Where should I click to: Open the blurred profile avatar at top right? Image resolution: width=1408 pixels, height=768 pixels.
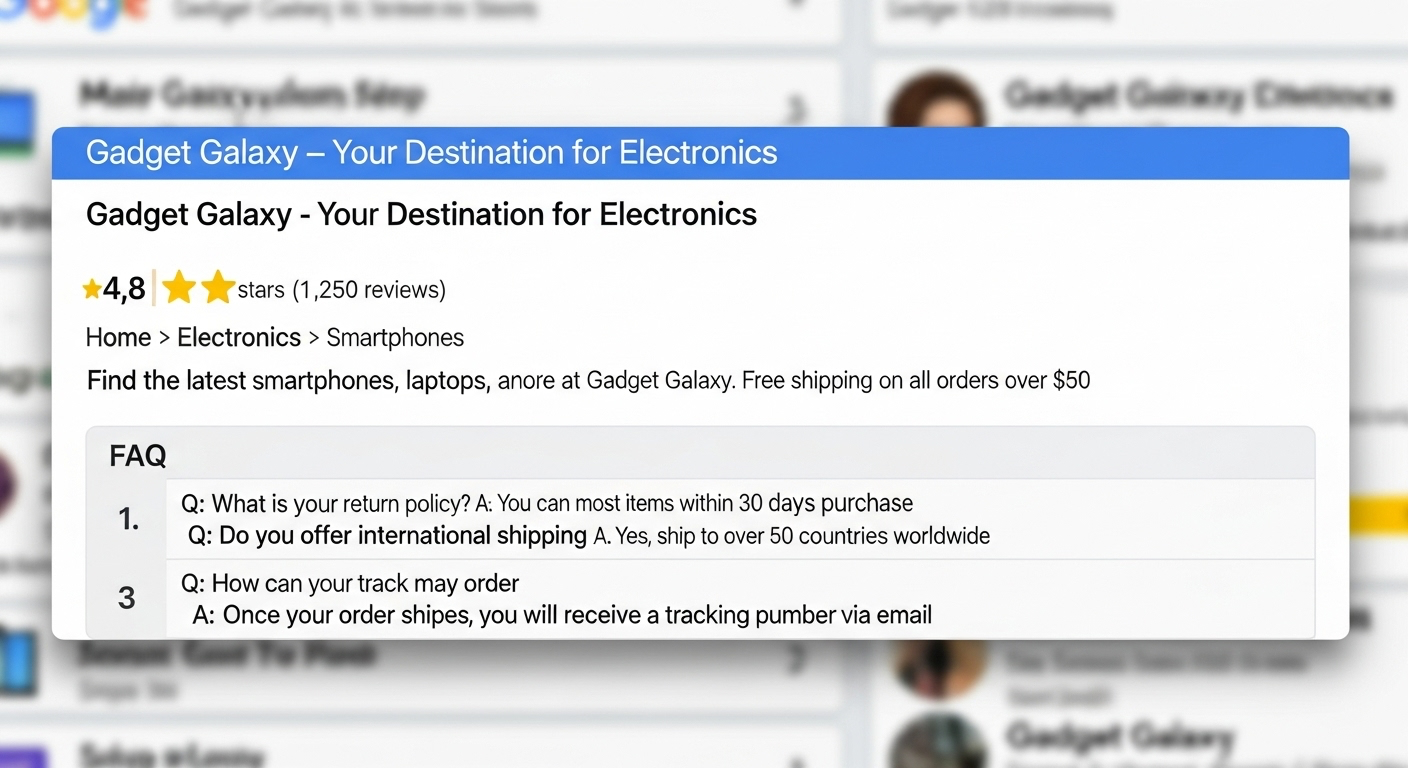[935, 102]
